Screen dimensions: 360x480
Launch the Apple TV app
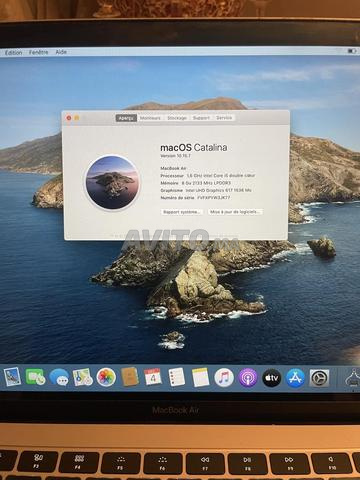[272, 378]
